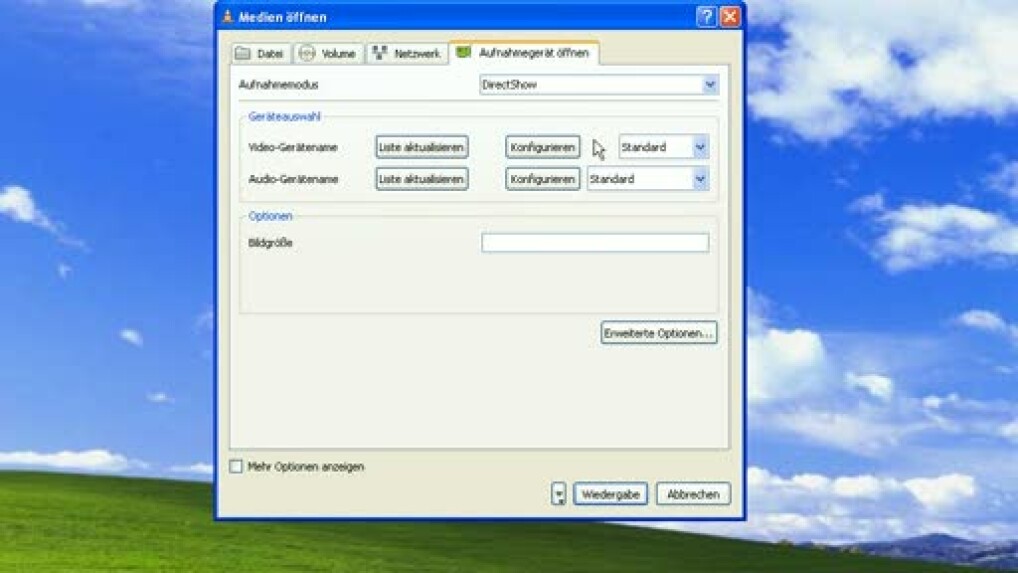Click Liste aktualisieren for Audio-Gerätename
The image size is (1018, 573).
click(422, 179)
